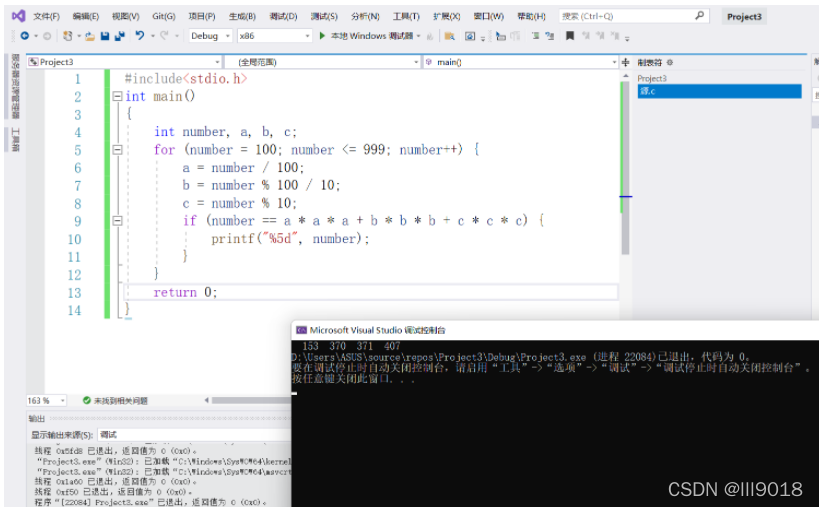The image size is (819, 507).
Task: Click the Project3 group label in tab list
Action: (x=652, y=78)
